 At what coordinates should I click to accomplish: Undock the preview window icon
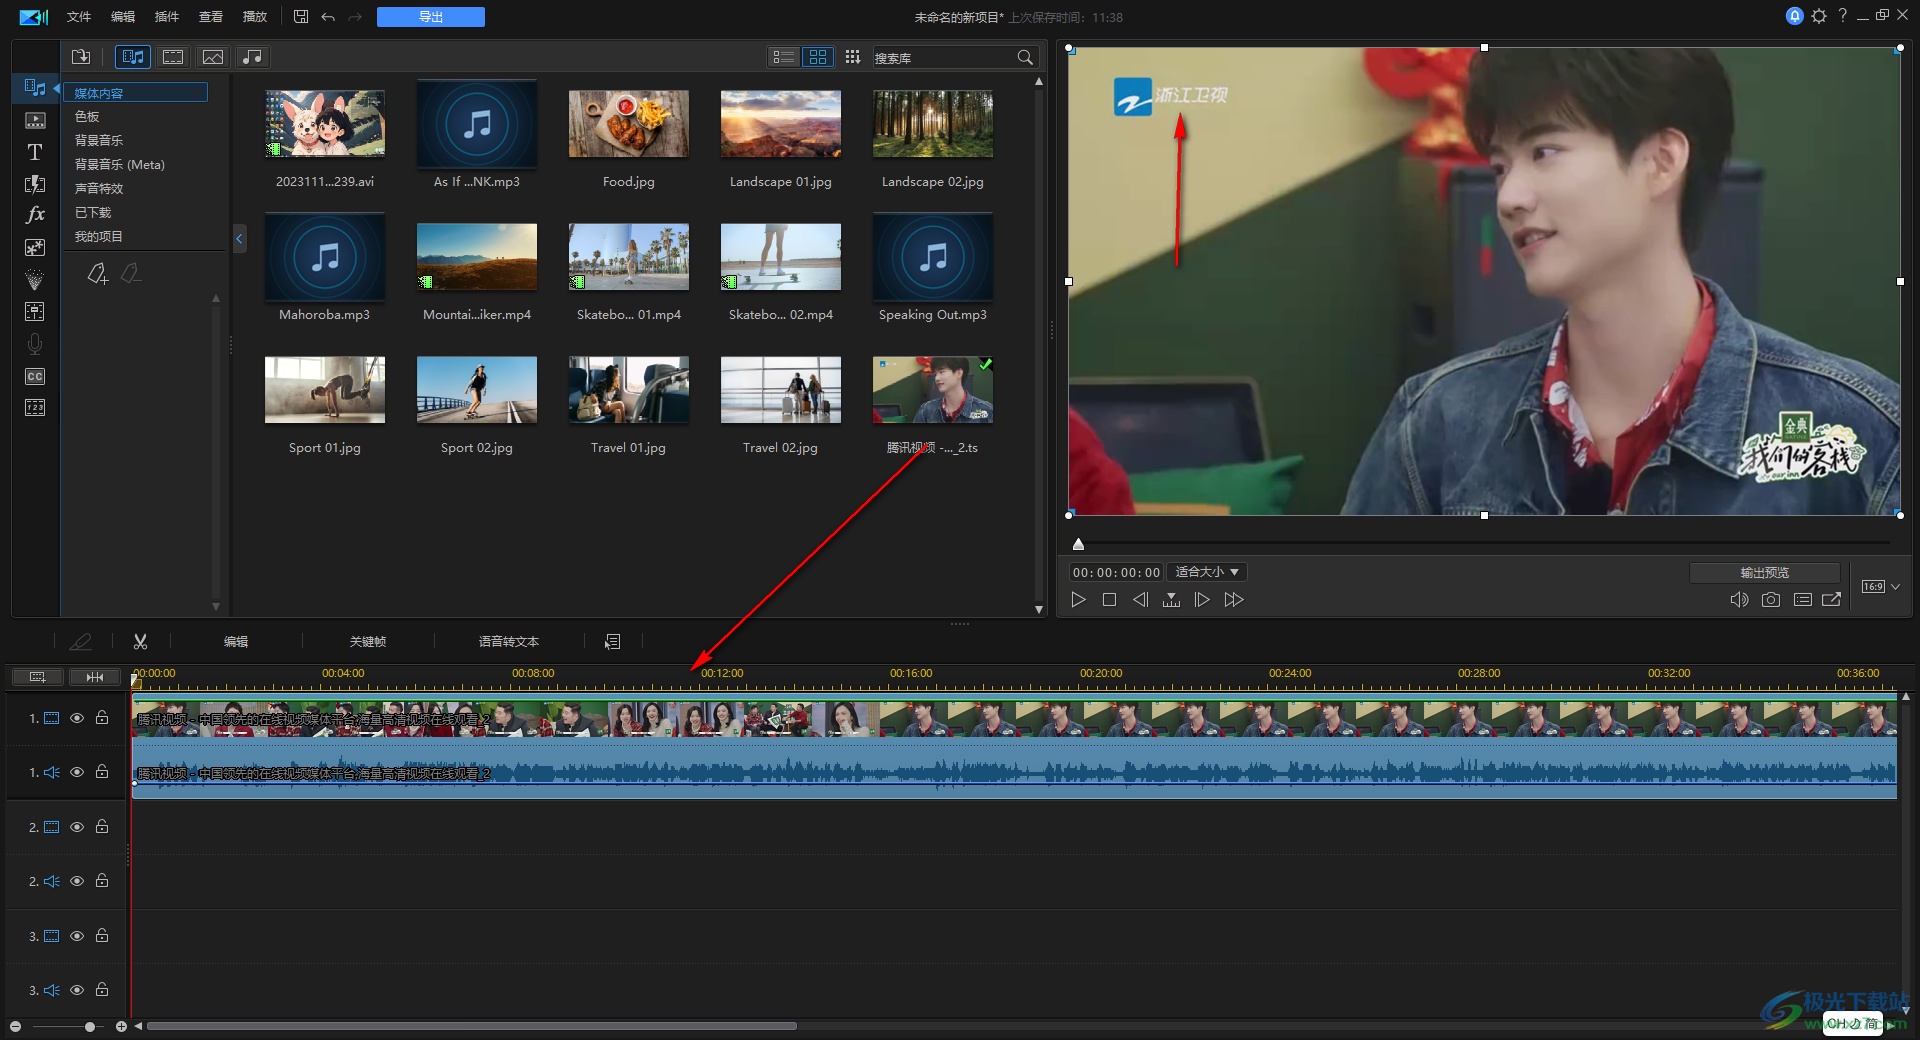[1832, 600]
